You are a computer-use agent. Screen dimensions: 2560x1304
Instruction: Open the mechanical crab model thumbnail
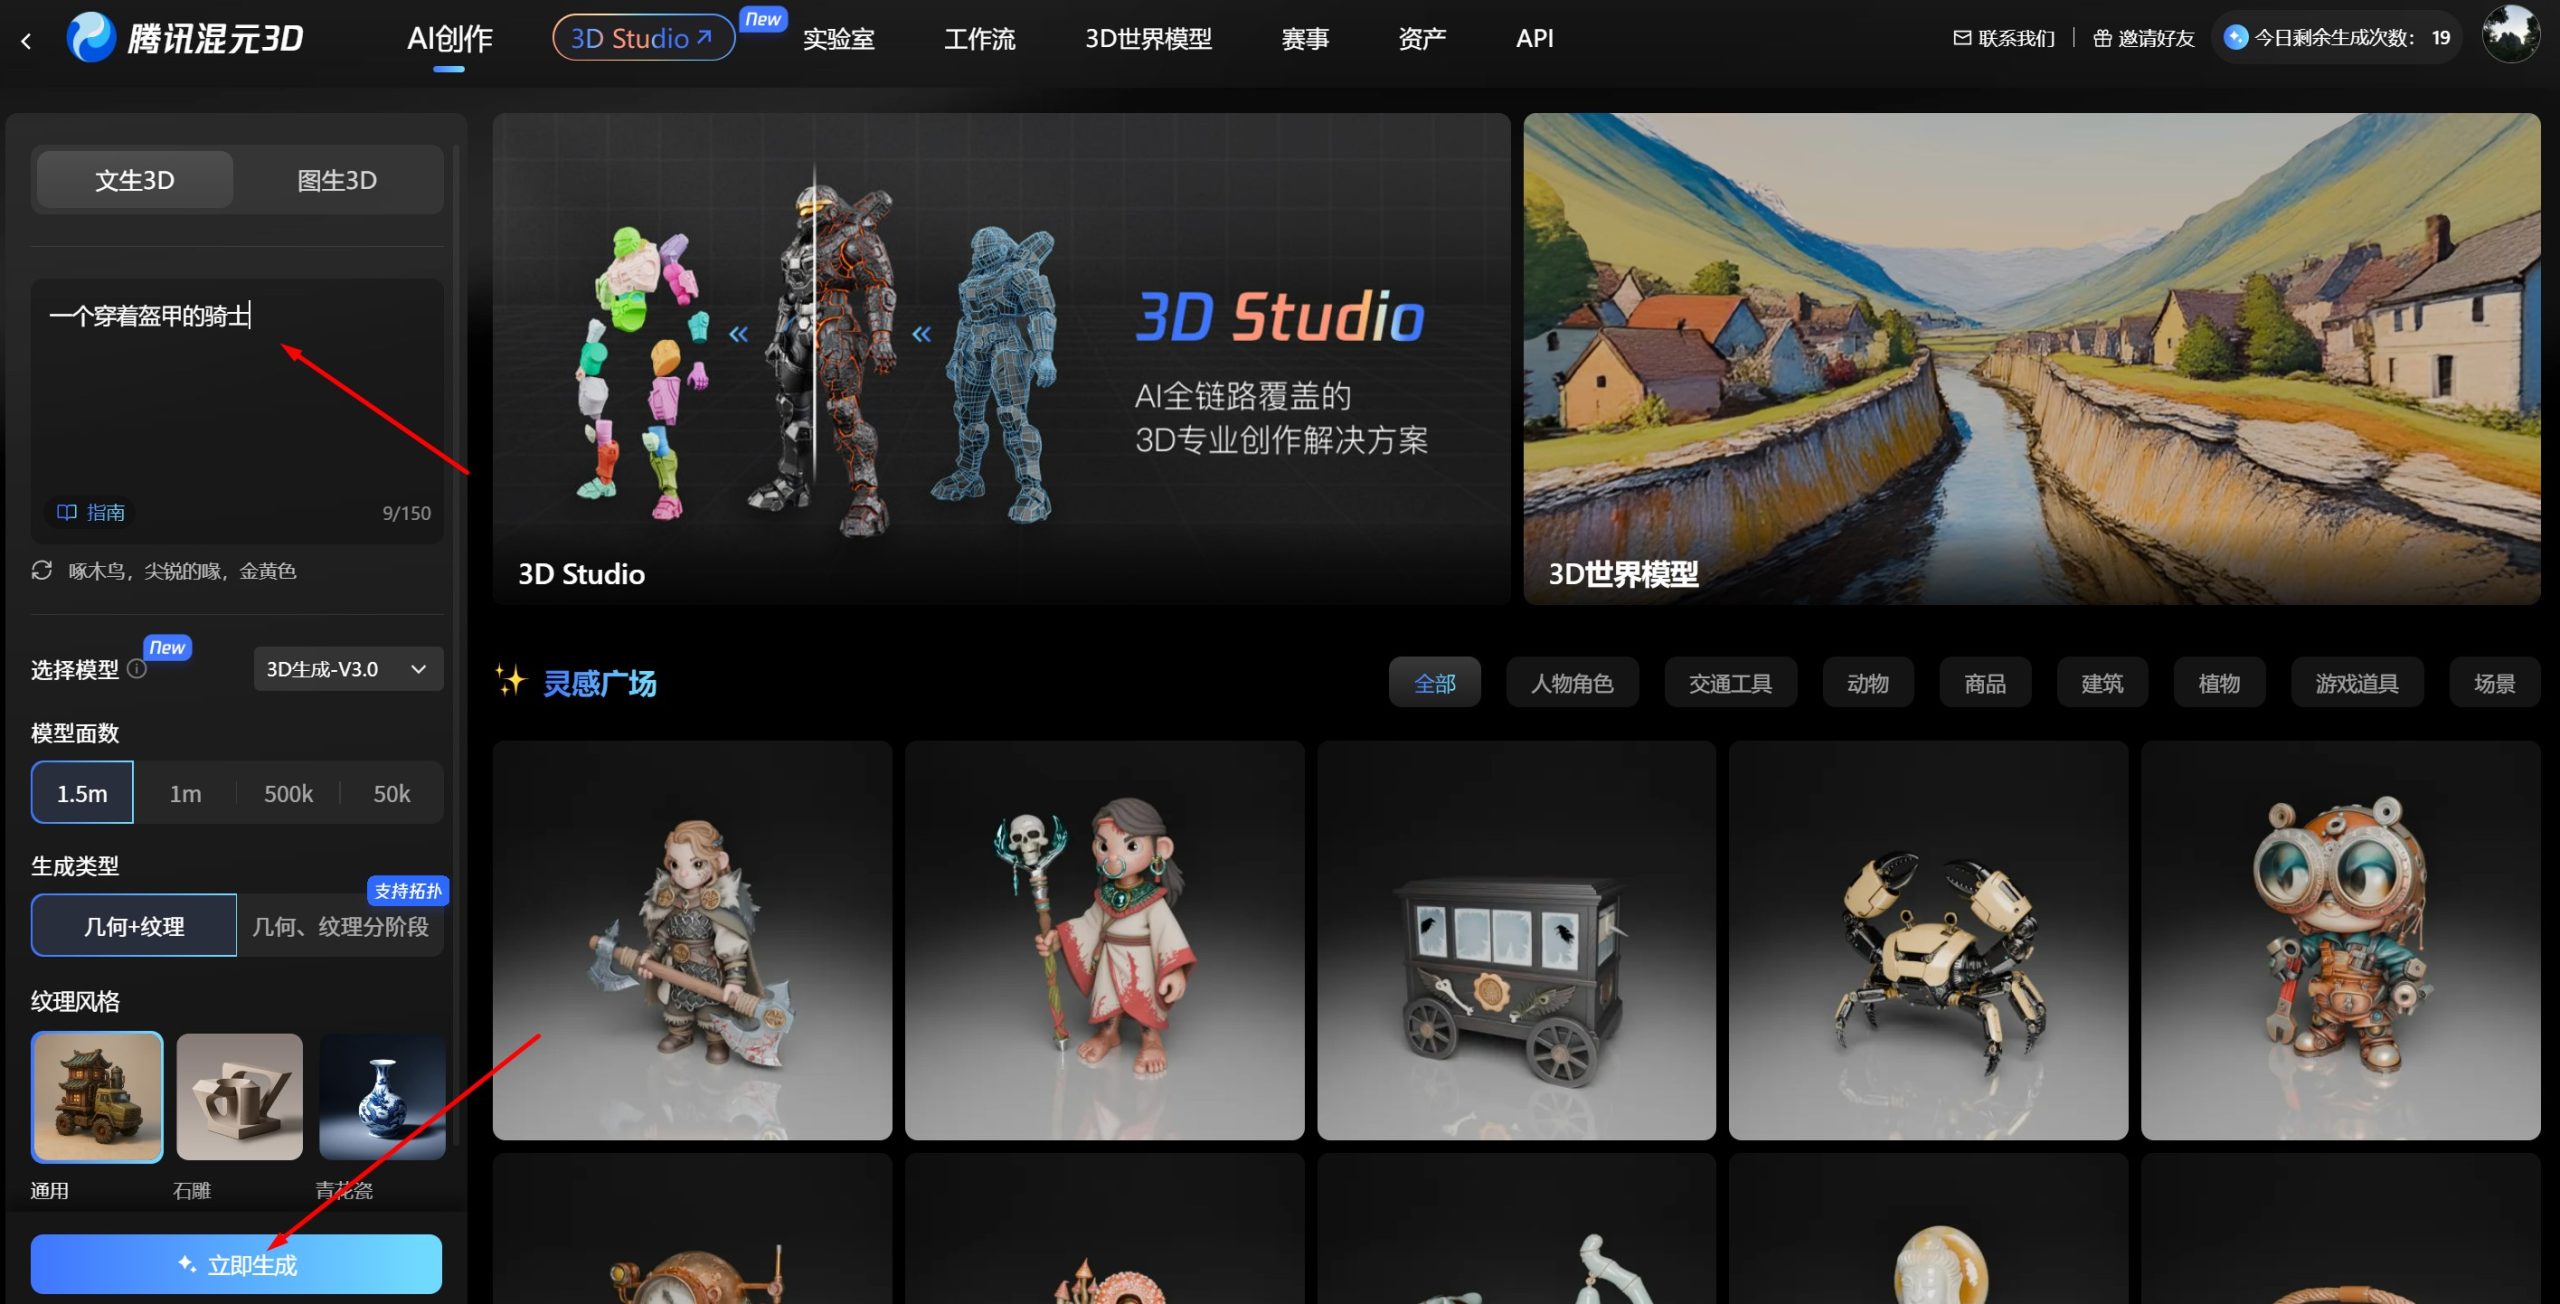(x=1927, y=940)
